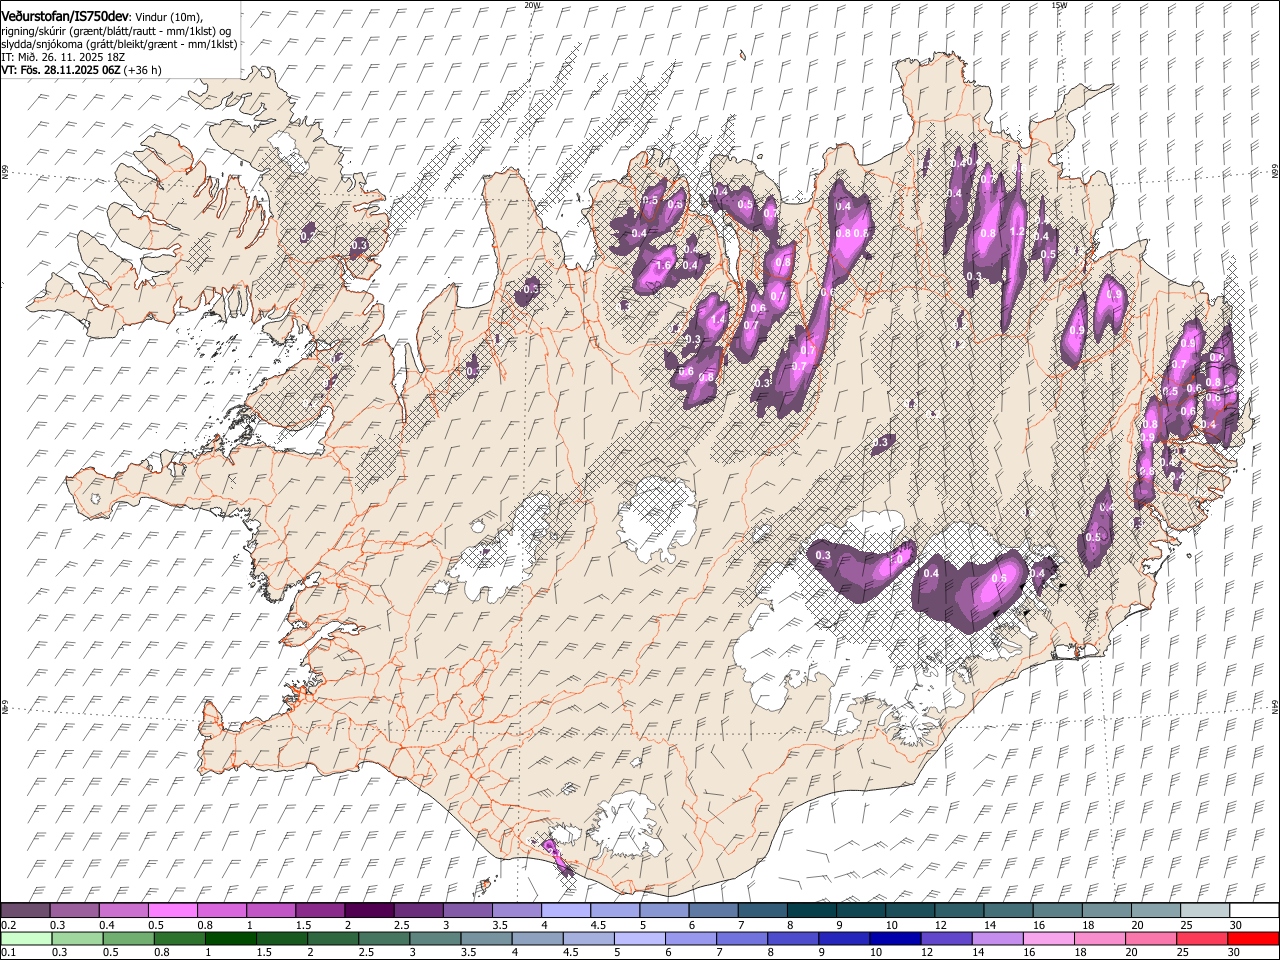Pick the deep blue rain swatch between 10 and 12
1280x960 pixels.
click(x=895, y=938)
